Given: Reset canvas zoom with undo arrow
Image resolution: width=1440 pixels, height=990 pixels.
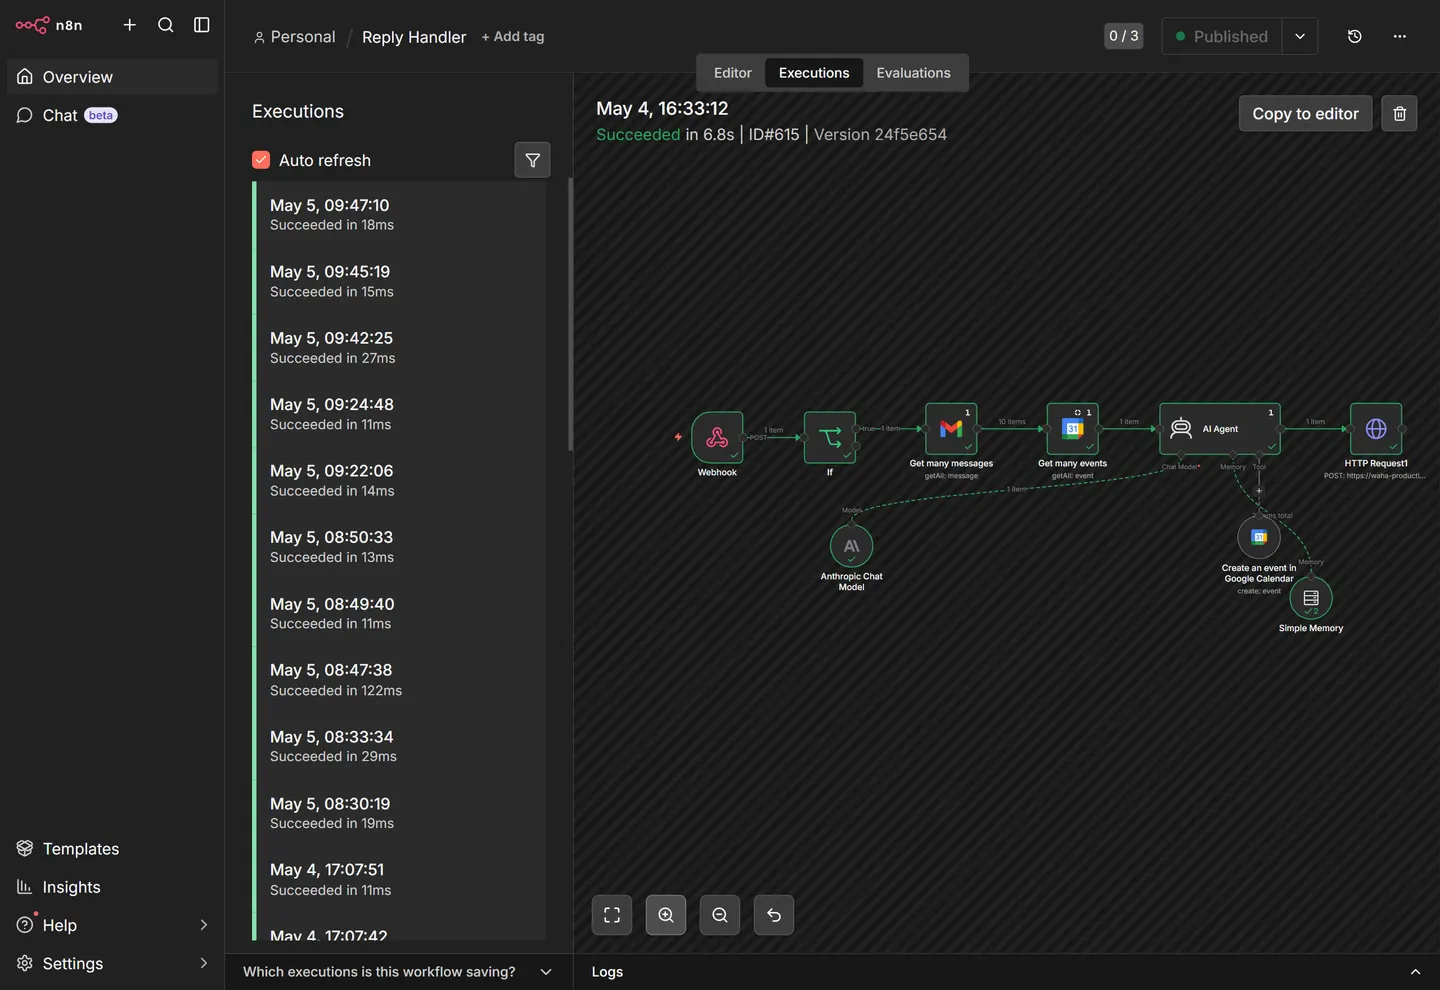Looking at the screenshot, I should pos(774,915).
